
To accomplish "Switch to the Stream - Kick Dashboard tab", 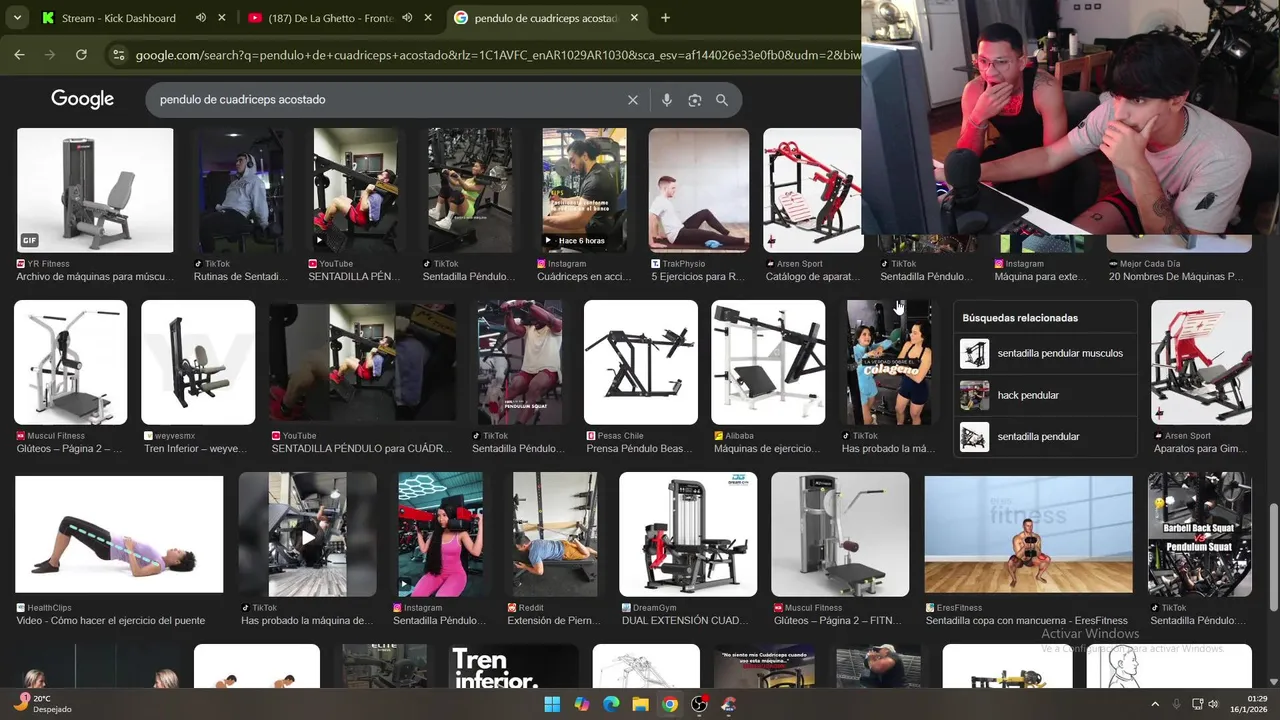I will coord(118,18).
